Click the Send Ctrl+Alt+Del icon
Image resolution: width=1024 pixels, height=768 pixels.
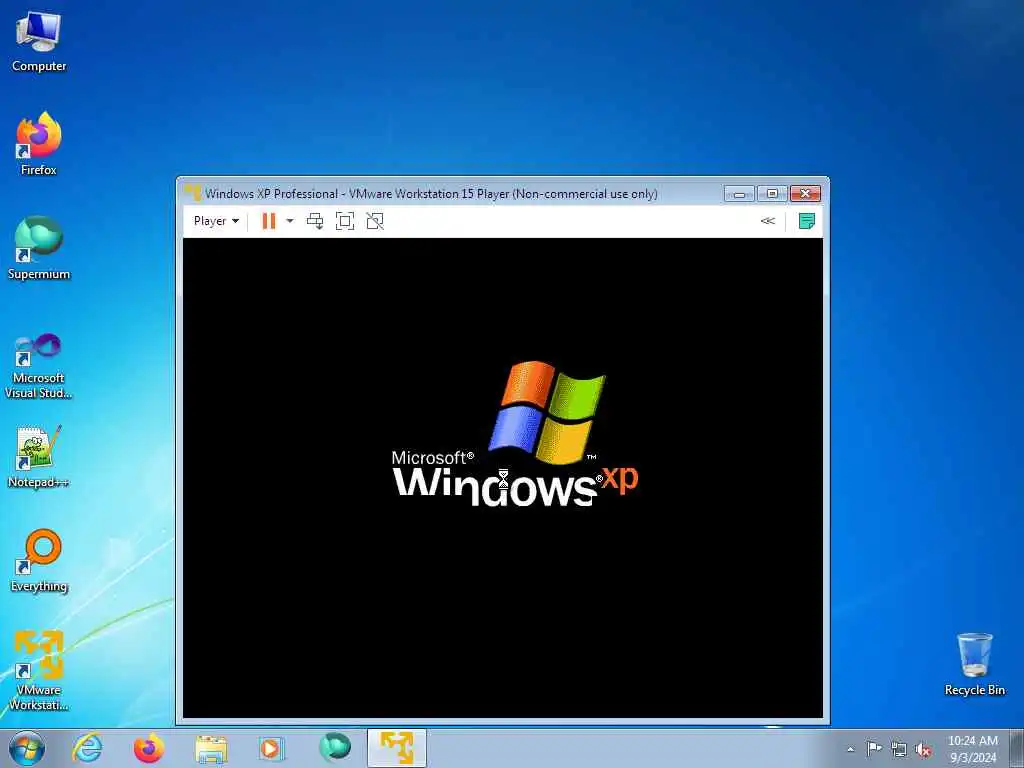point(315,221)
